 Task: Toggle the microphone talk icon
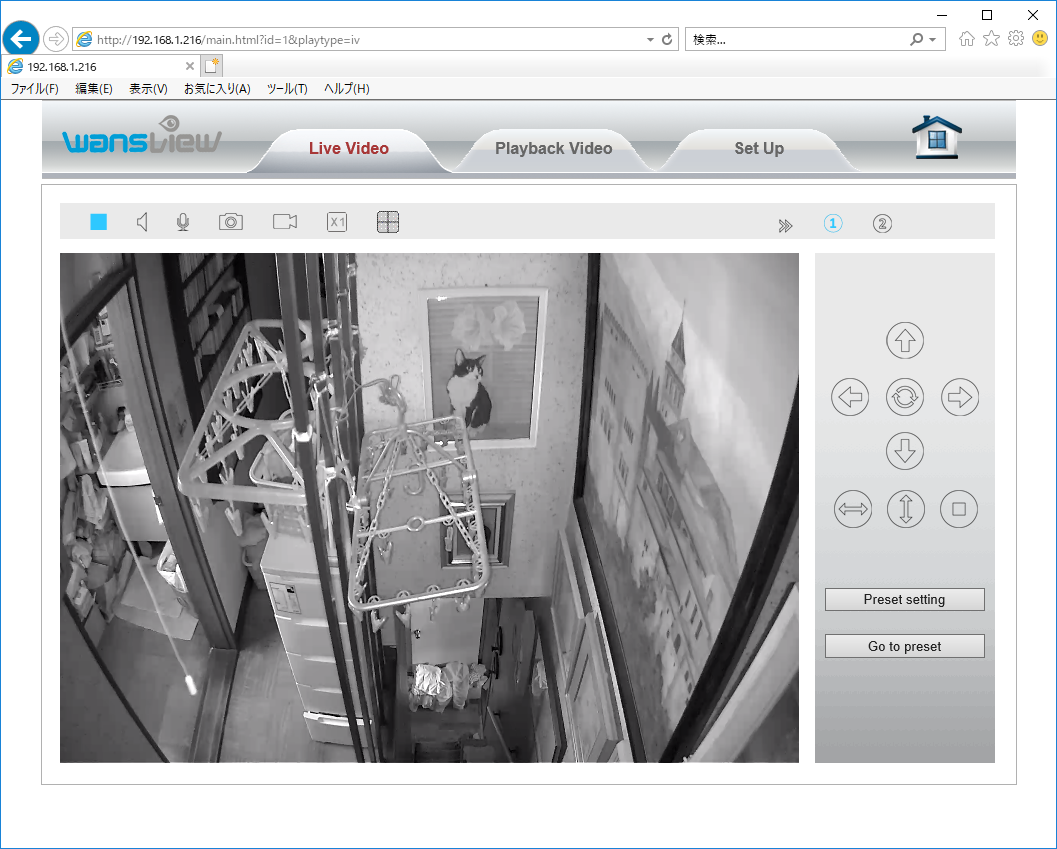[x=183, y=222]
